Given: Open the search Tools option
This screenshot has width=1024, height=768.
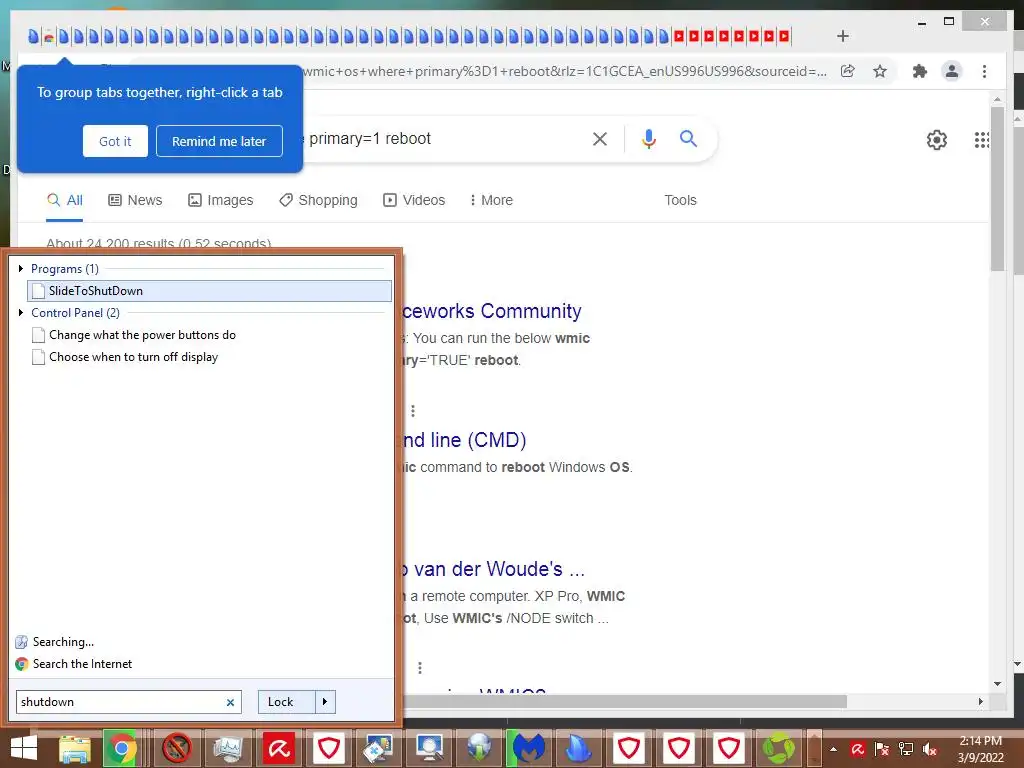Looking at the screenshot, I should tap(680, 200).
